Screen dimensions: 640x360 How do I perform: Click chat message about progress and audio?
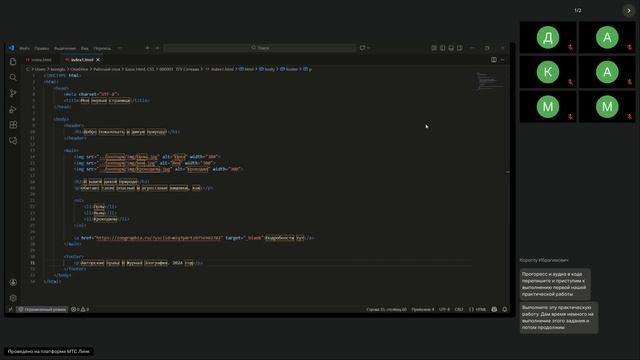(555, 284)
